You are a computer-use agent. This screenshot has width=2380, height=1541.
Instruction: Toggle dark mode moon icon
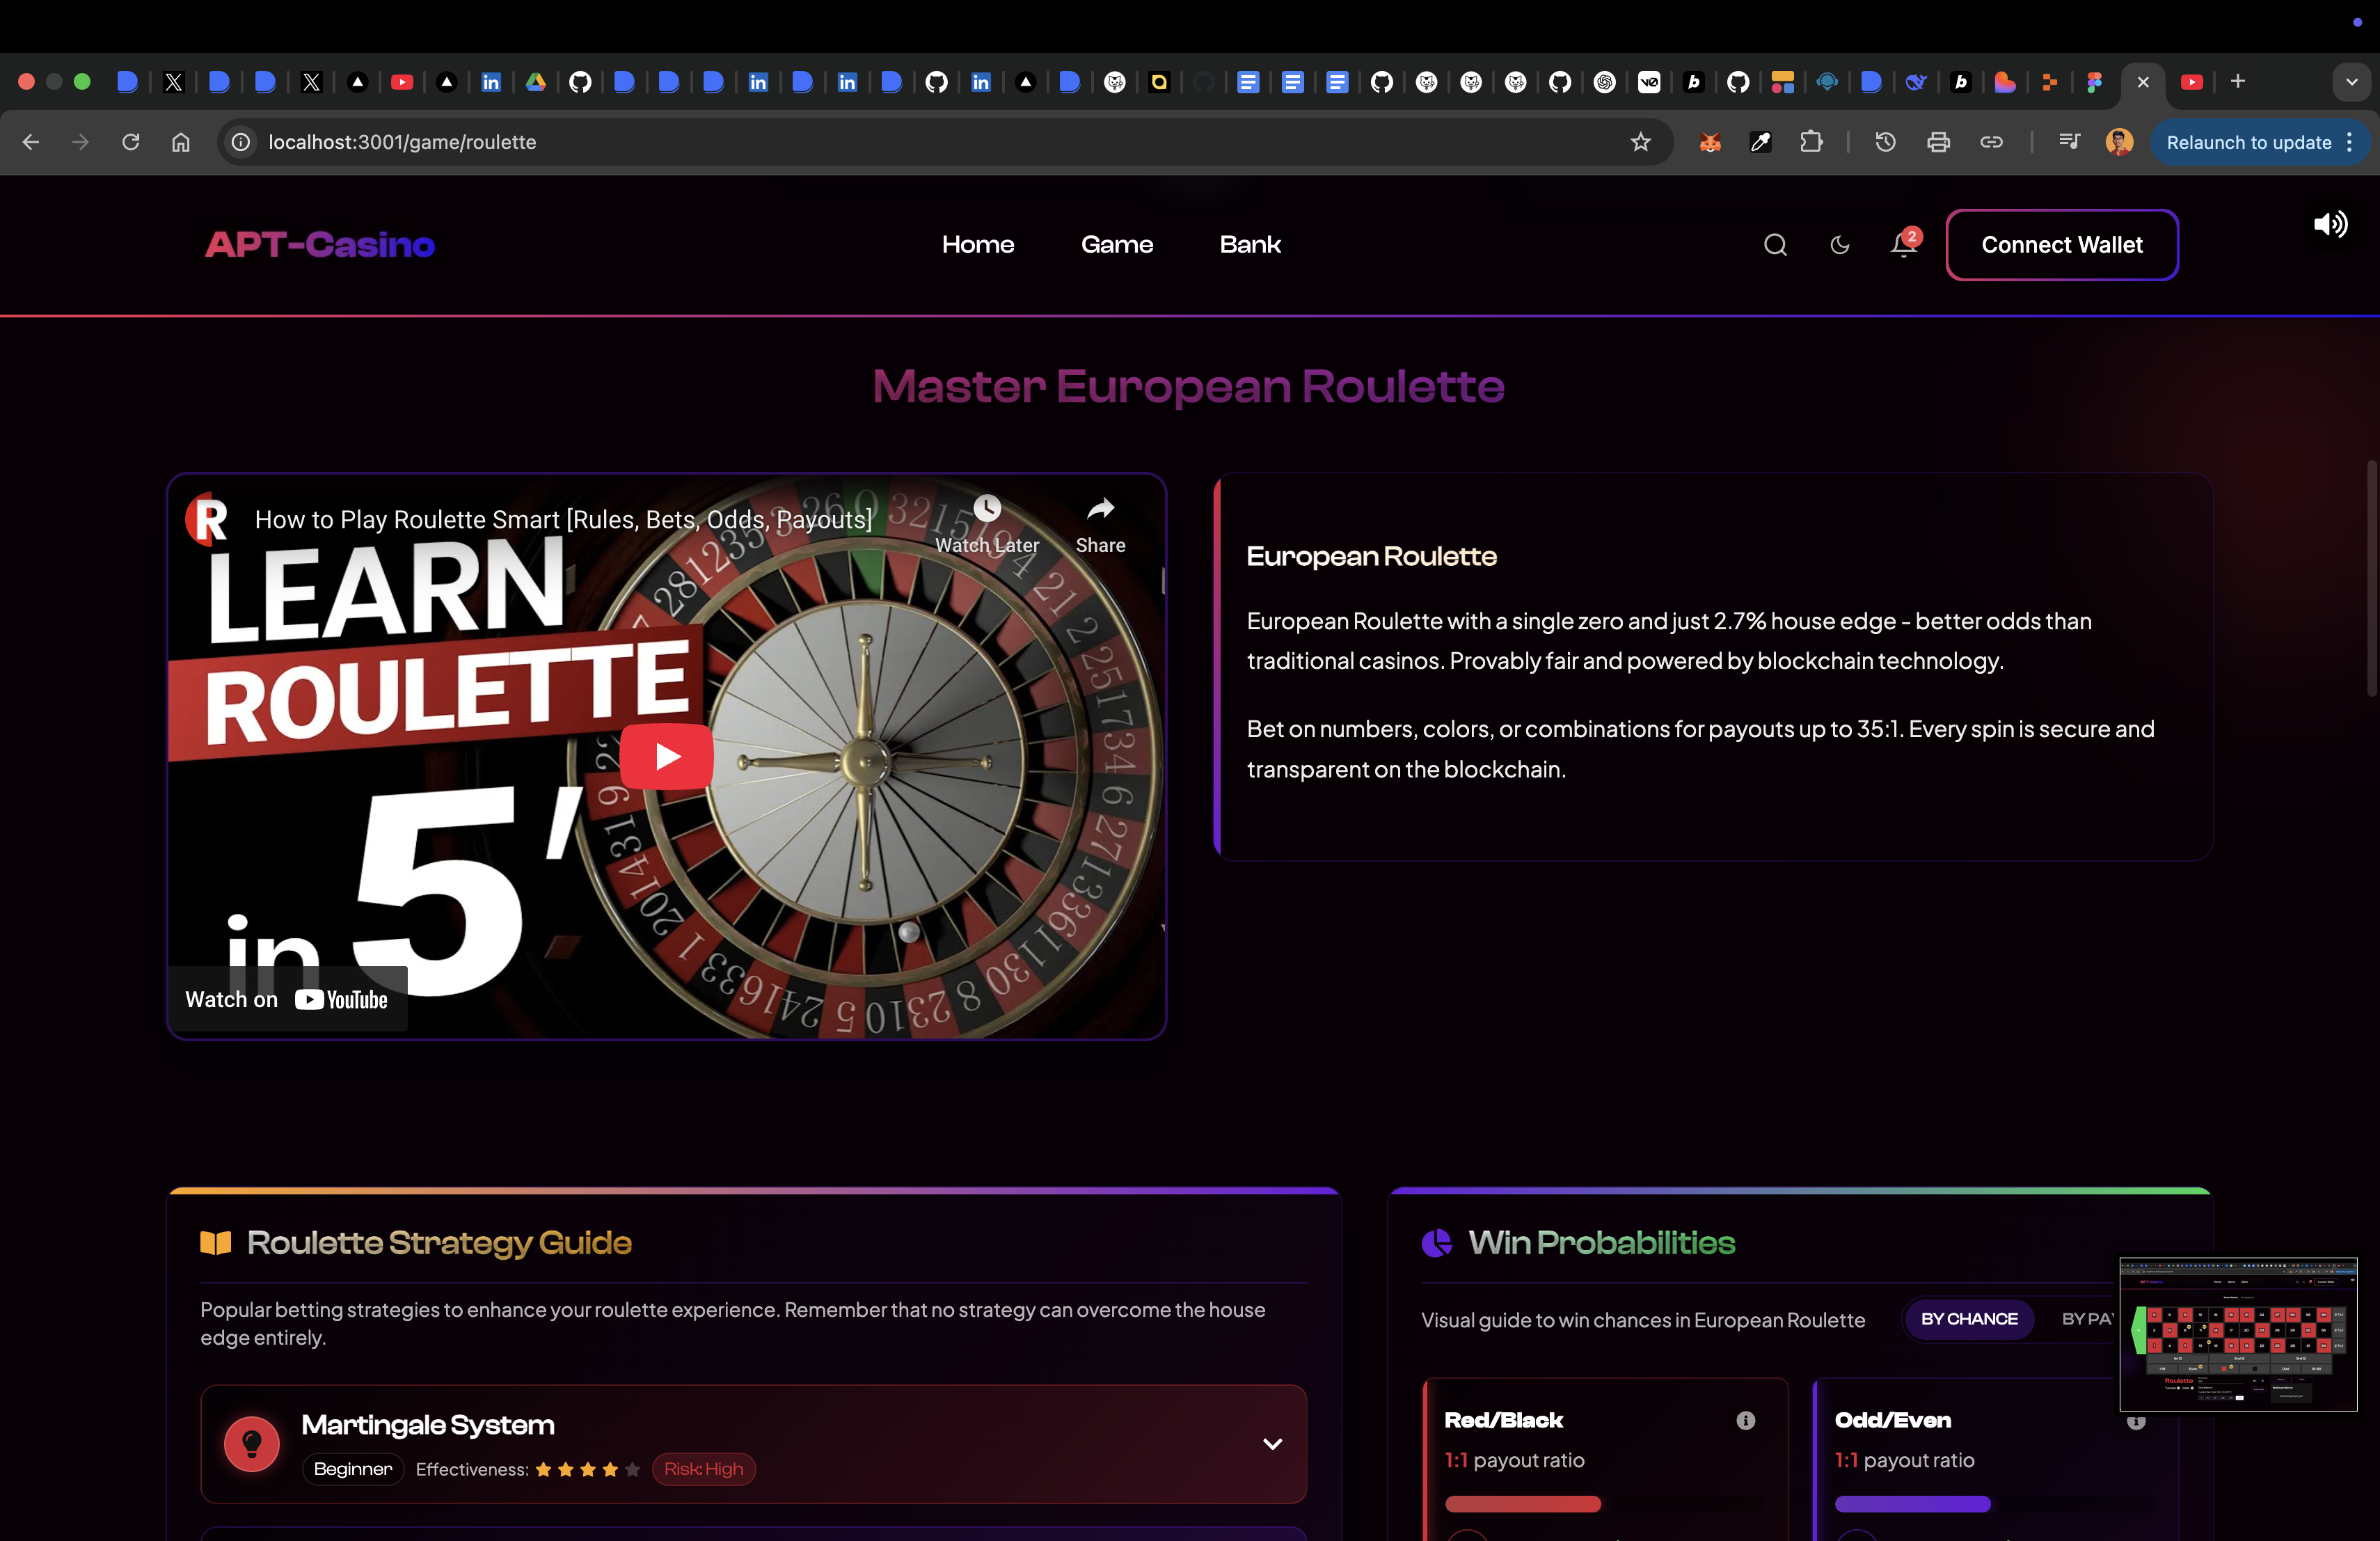pyautogui.click(x=1839, y=245)
